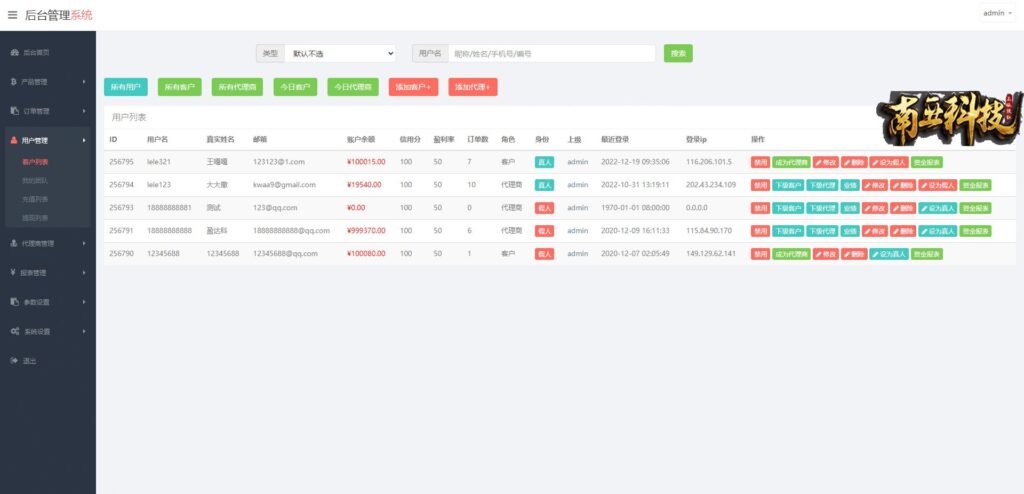Click email kwaa9@gmail.com cell
Viewport: 1024px width, 494px height.
(x=284, y=185)
